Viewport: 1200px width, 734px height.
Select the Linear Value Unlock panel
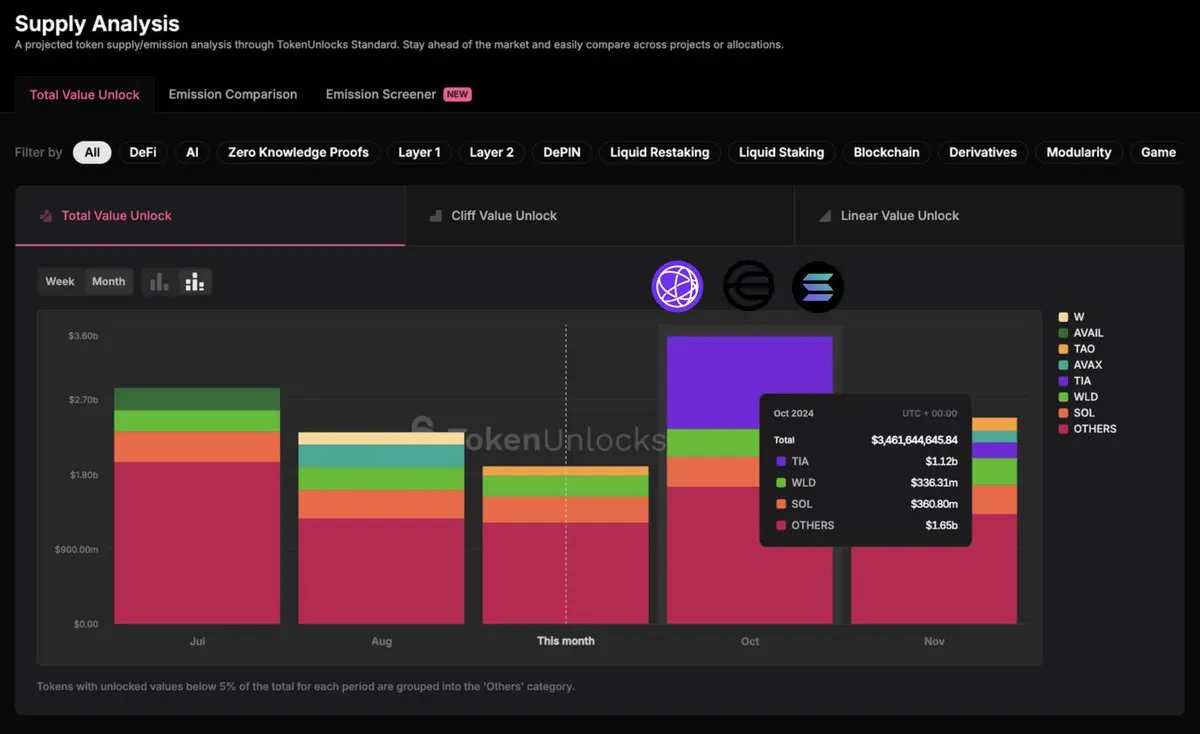coord(989,216)
